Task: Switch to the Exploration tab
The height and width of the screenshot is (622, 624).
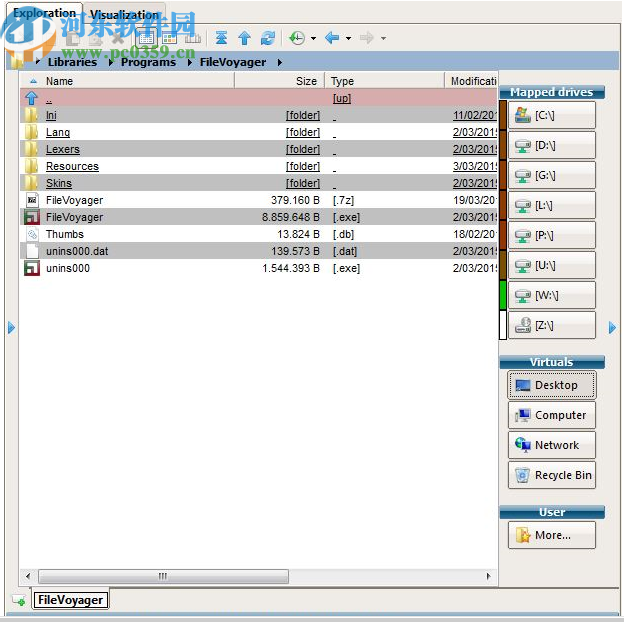Action: pyautogui.click(x=44, y=13)
